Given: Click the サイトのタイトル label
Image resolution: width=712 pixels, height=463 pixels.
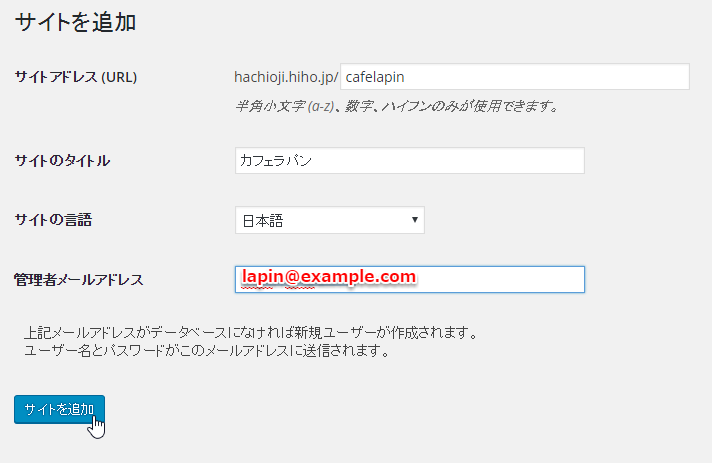Looking at the screenshot, I should click(62, 161).
